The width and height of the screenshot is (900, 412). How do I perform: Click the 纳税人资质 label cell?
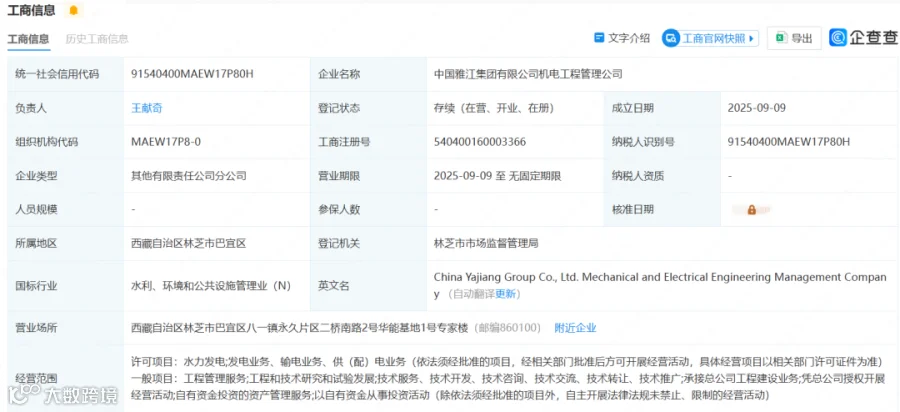[x=662, y=176]
